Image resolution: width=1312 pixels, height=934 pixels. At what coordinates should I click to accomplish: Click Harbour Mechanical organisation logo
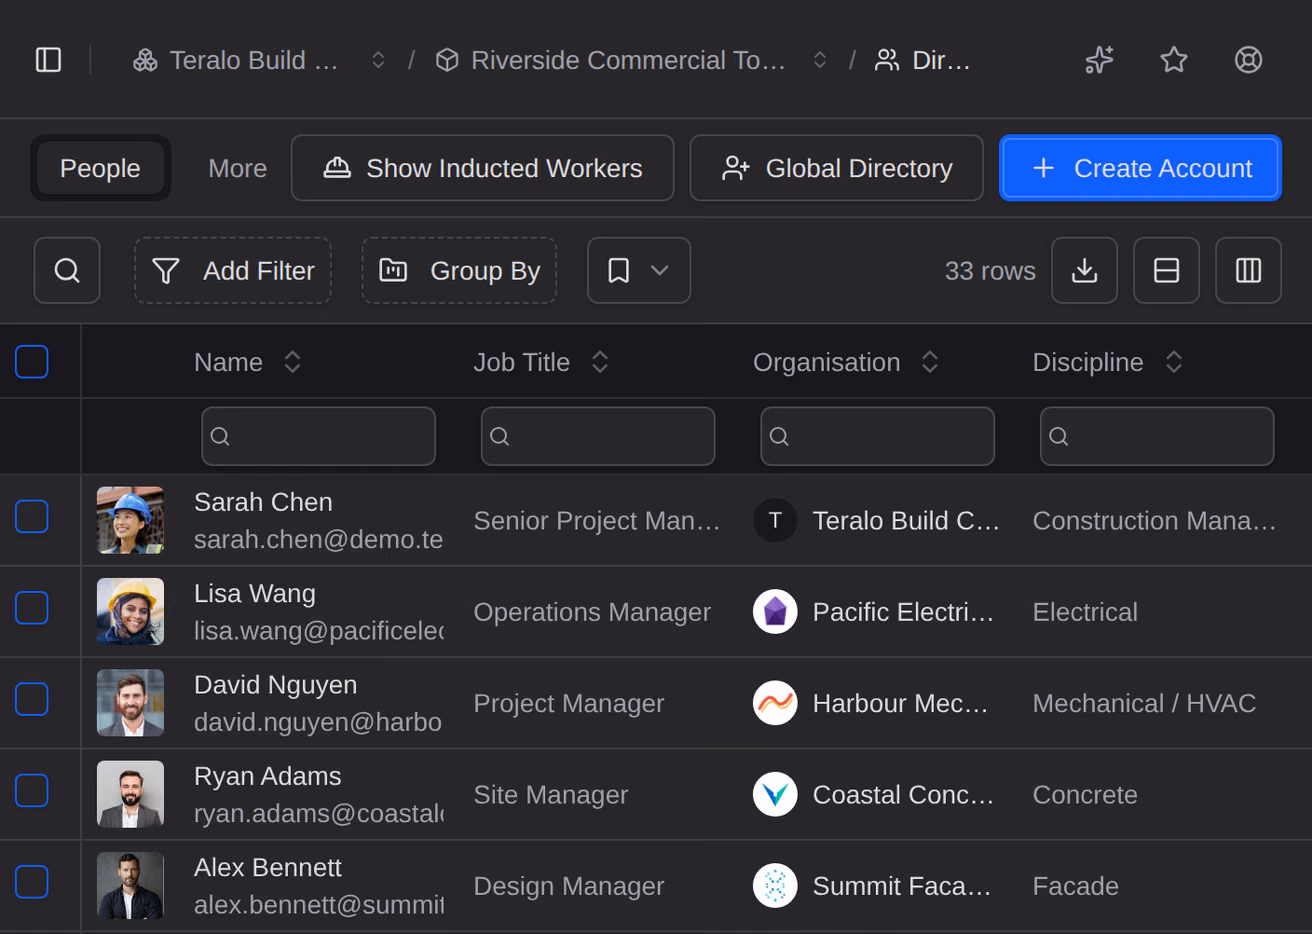point(775,703)
